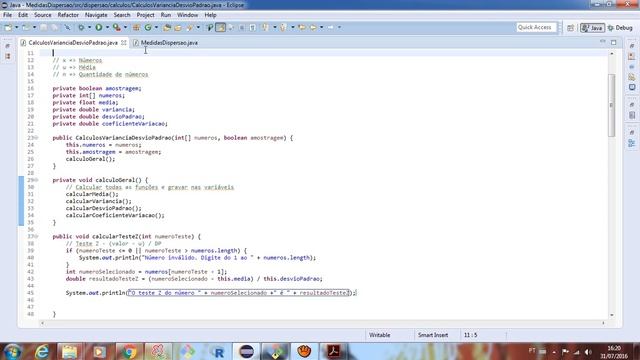Open the Outline view icon in right trim
Screen dimensions: 640x360
tap(632, 143)
